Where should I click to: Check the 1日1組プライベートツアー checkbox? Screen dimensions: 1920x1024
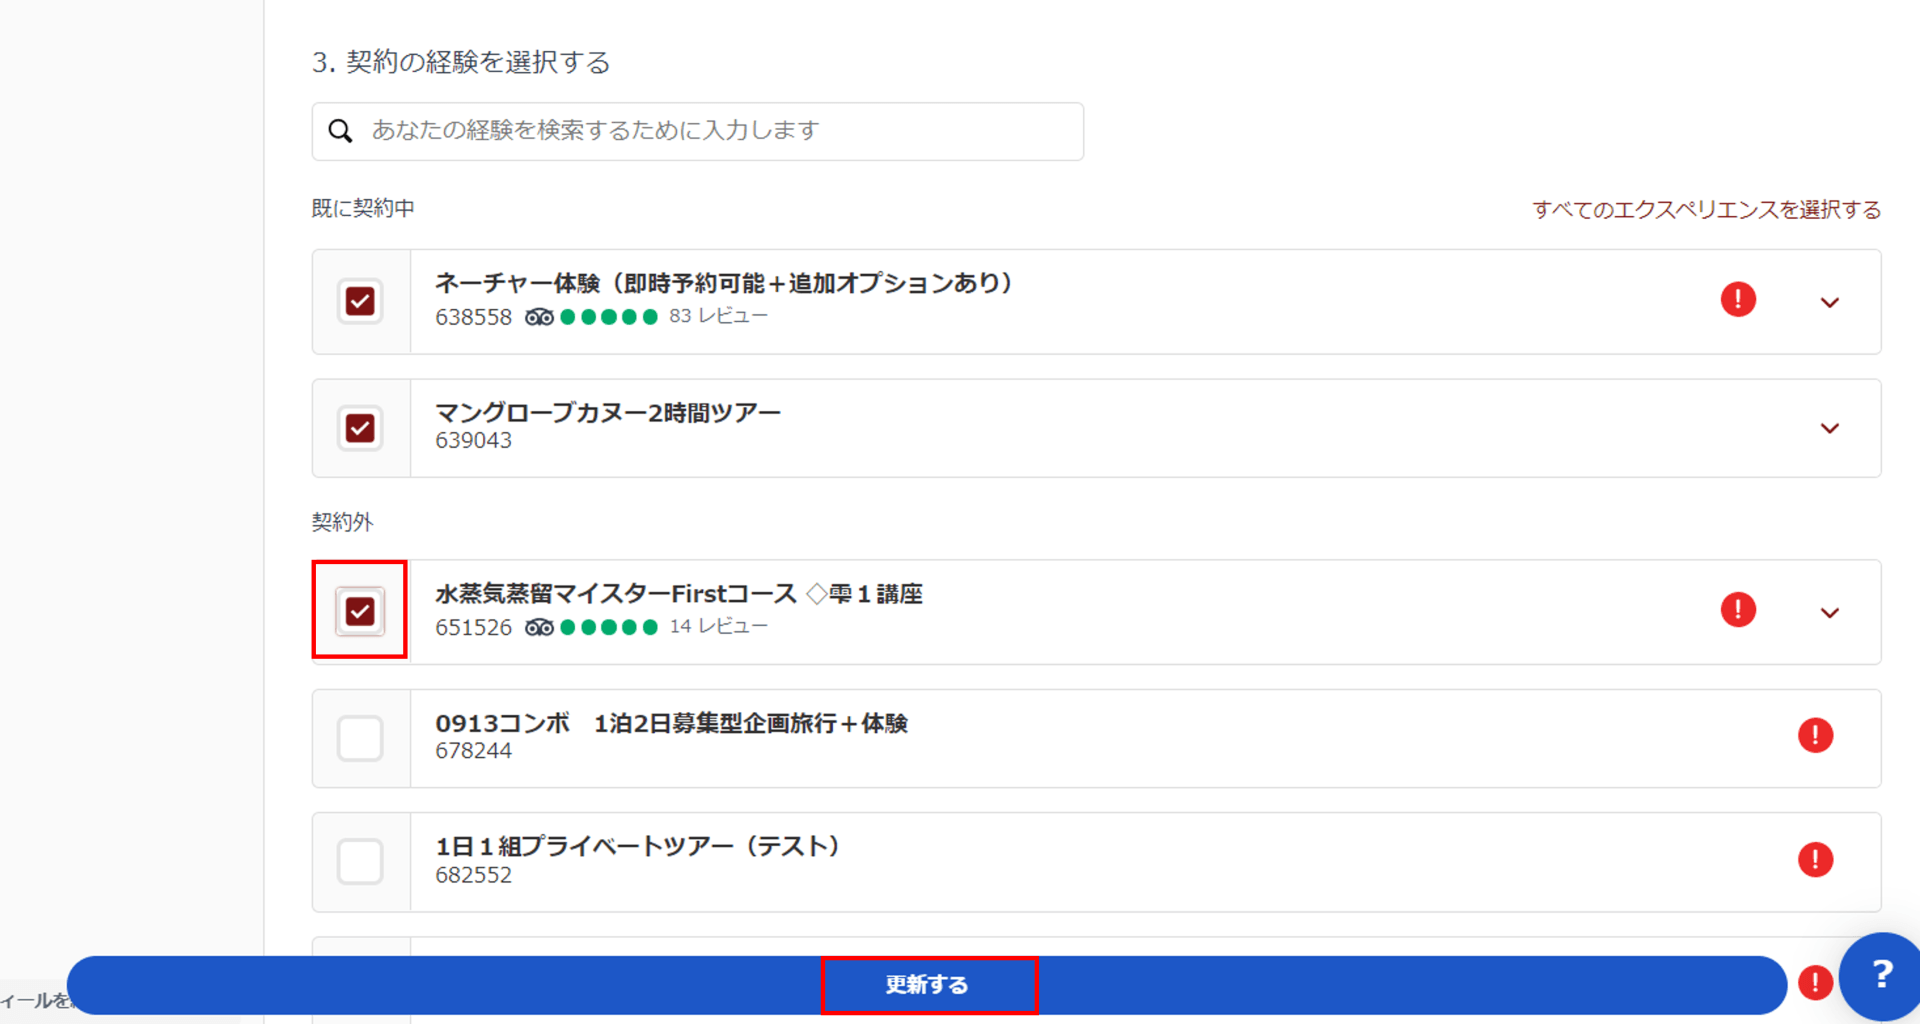(360, 861)
